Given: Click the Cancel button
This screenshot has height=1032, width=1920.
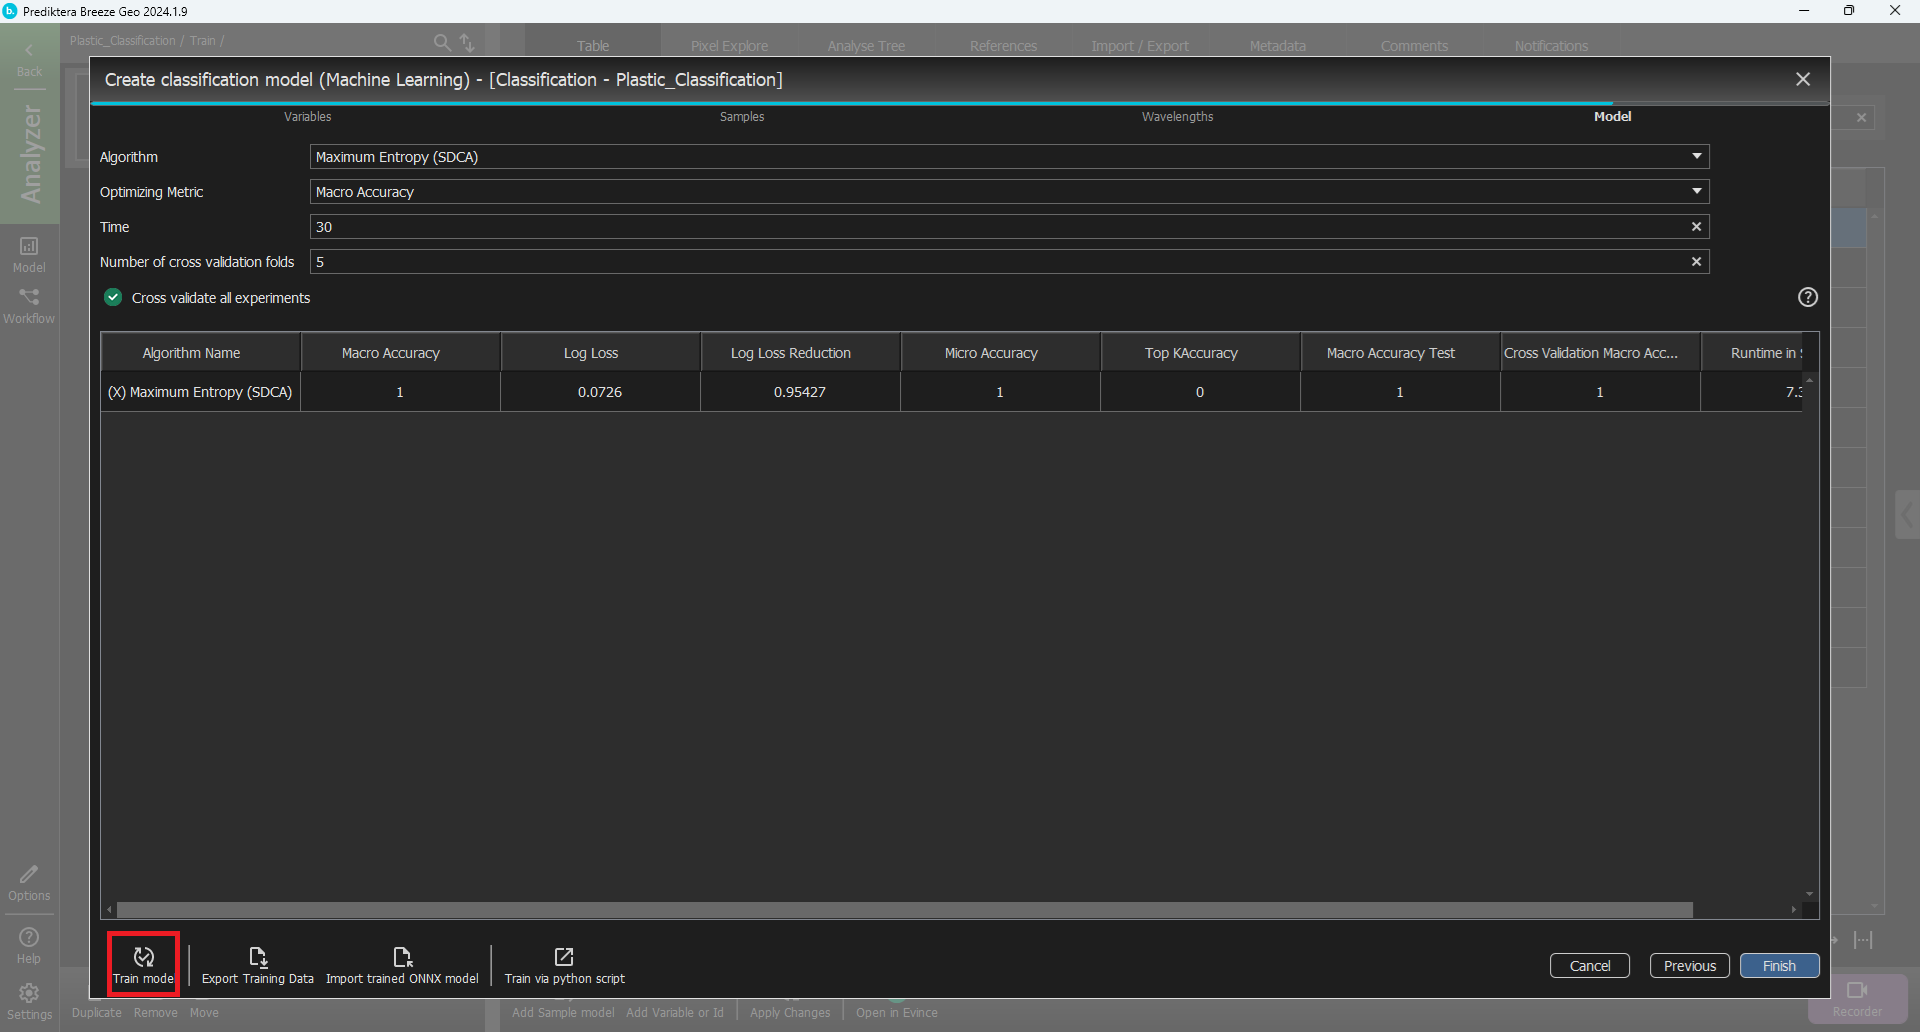Looking at the screenshot, I should click(x=1589, y=966).
